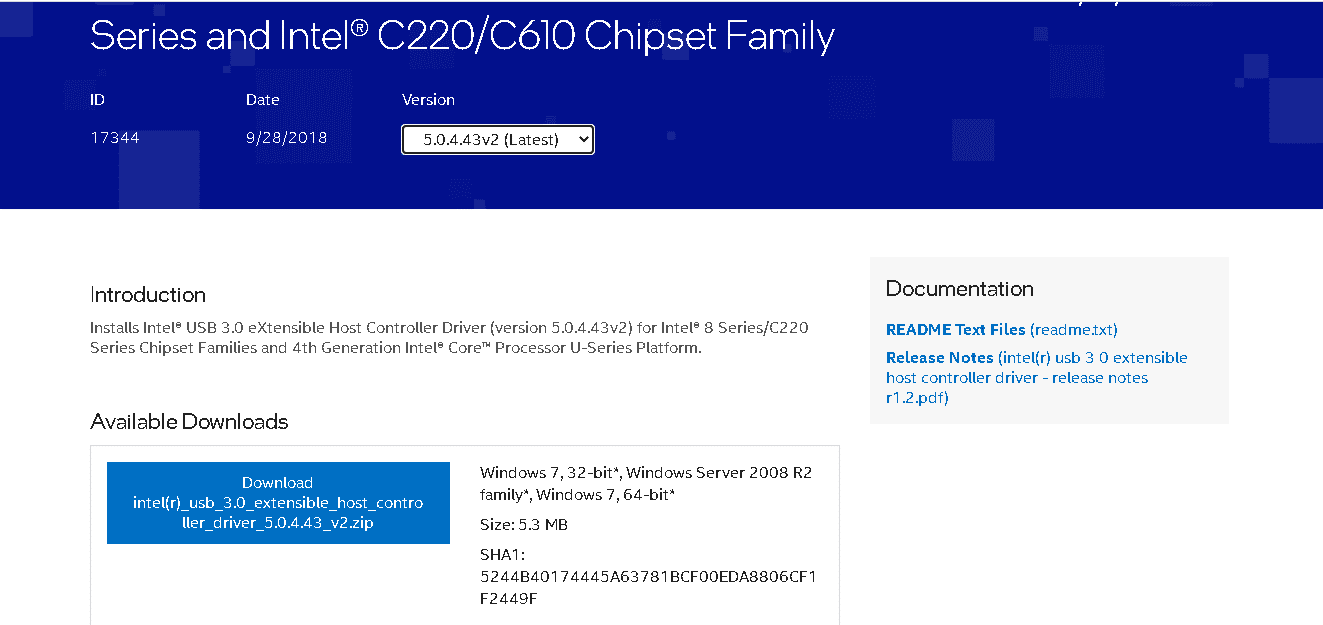Open the README Text Files link
The image size is (1323, 625).
click(954, 329)
